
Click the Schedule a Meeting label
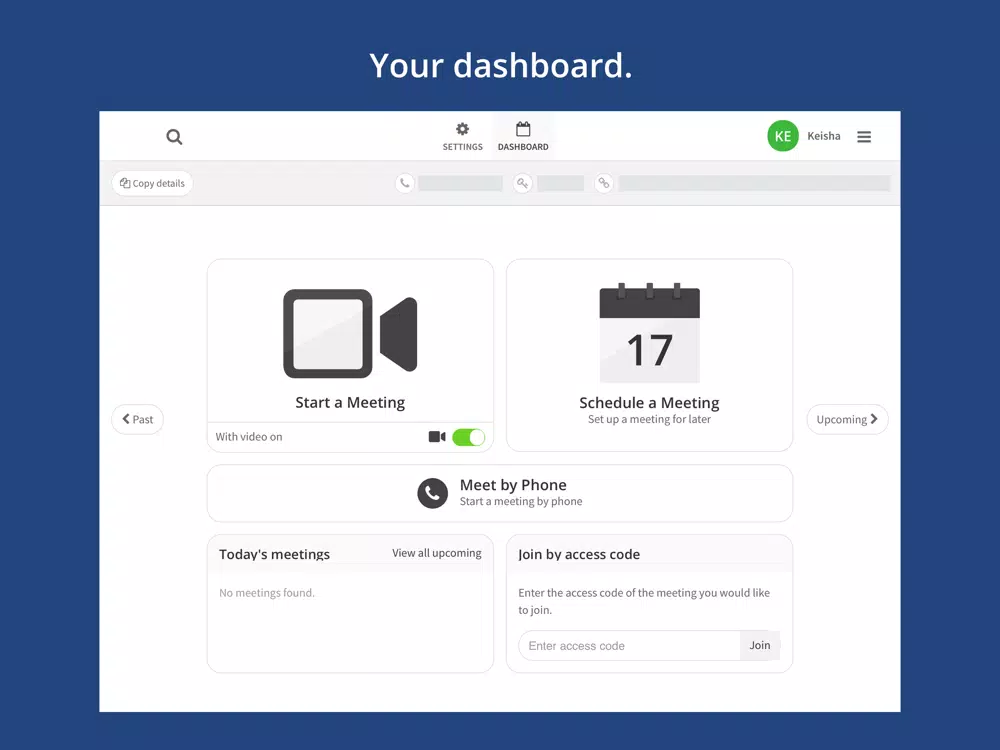649,402
